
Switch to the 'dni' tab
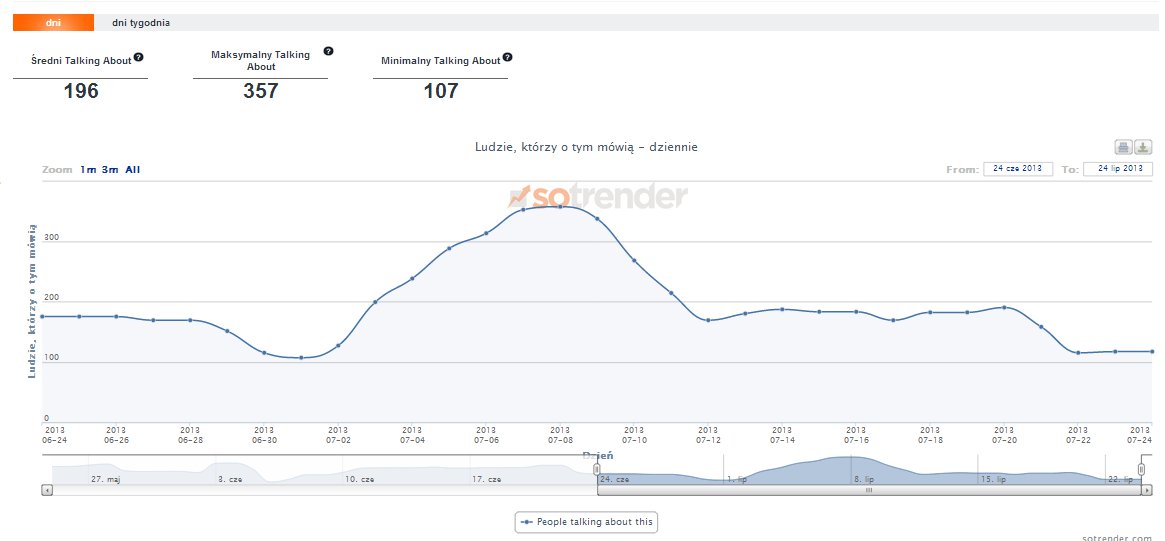point(53,23)
